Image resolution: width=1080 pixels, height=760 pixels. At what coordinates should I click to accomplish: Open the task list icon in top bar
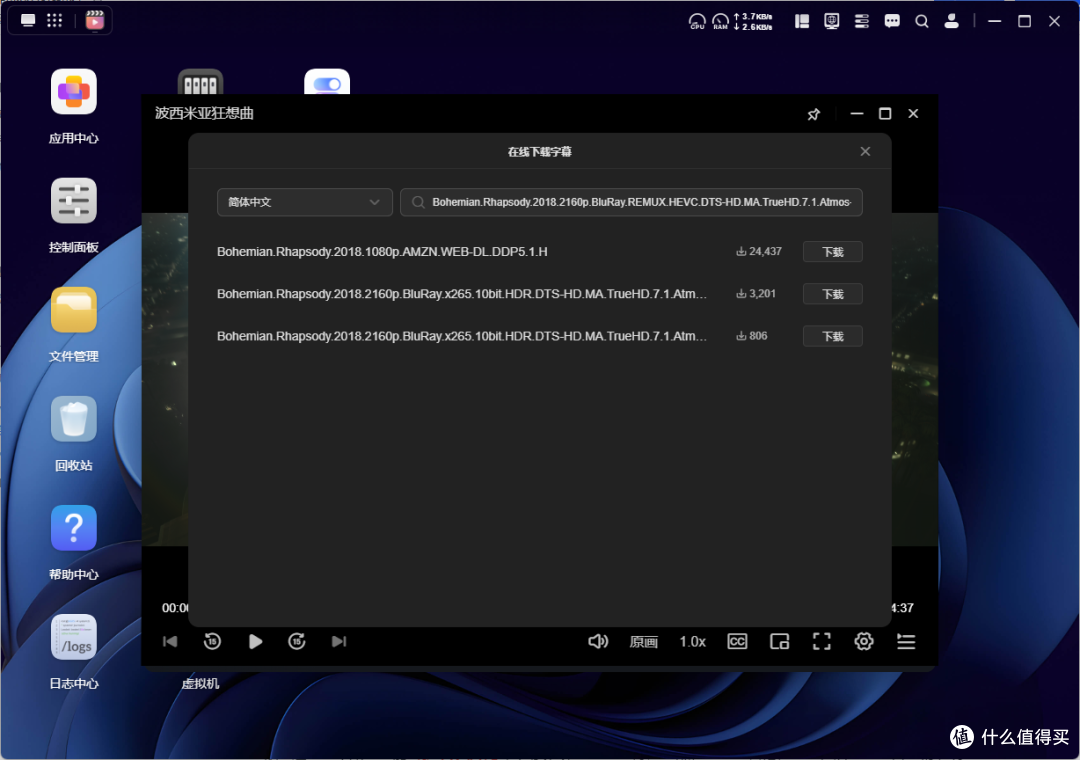(x=862, y=21)
